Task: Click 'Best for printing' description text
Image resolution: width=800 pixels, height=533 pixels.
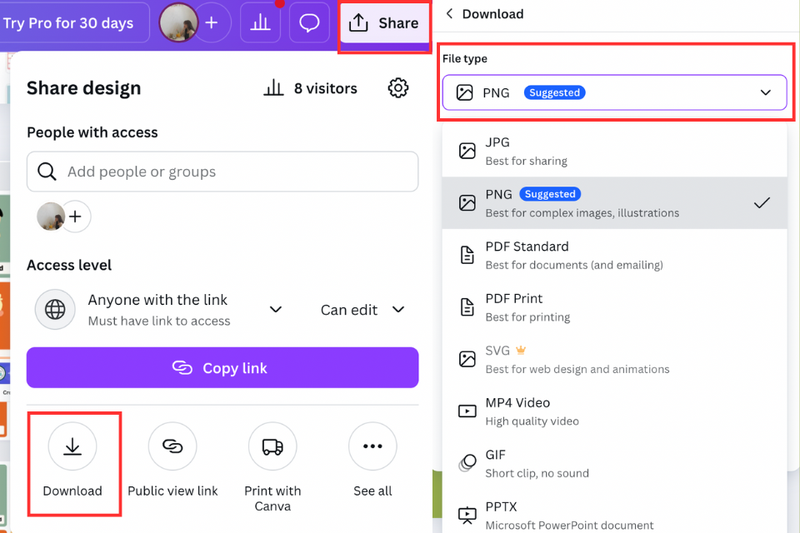Action: tap(528, 317)
